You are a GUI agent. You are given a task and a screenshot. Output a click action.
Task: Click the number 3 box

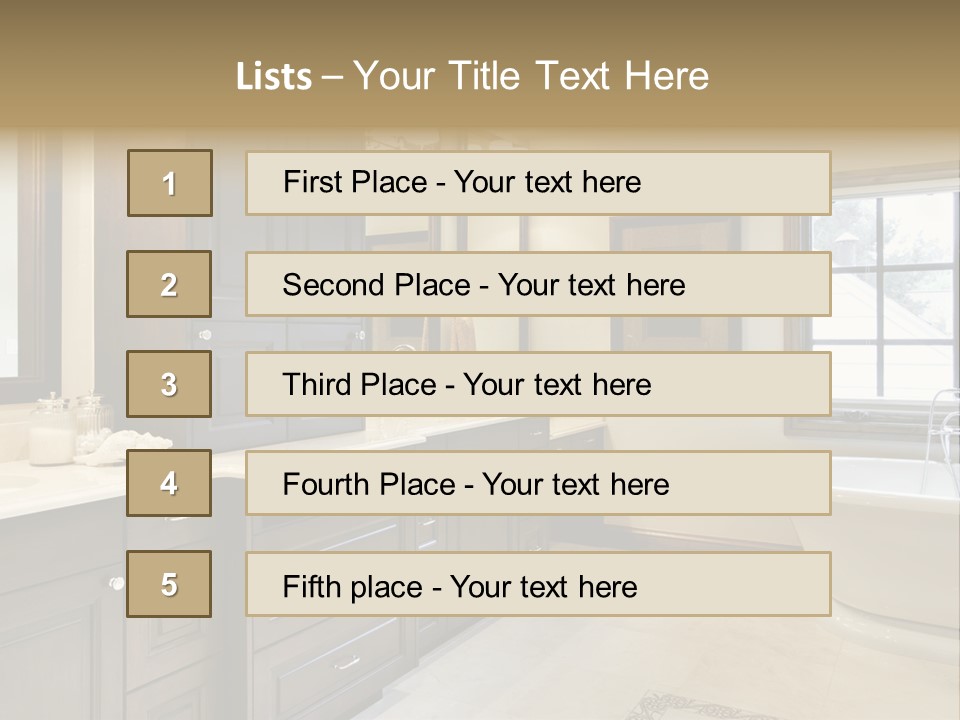coord(169,384)
